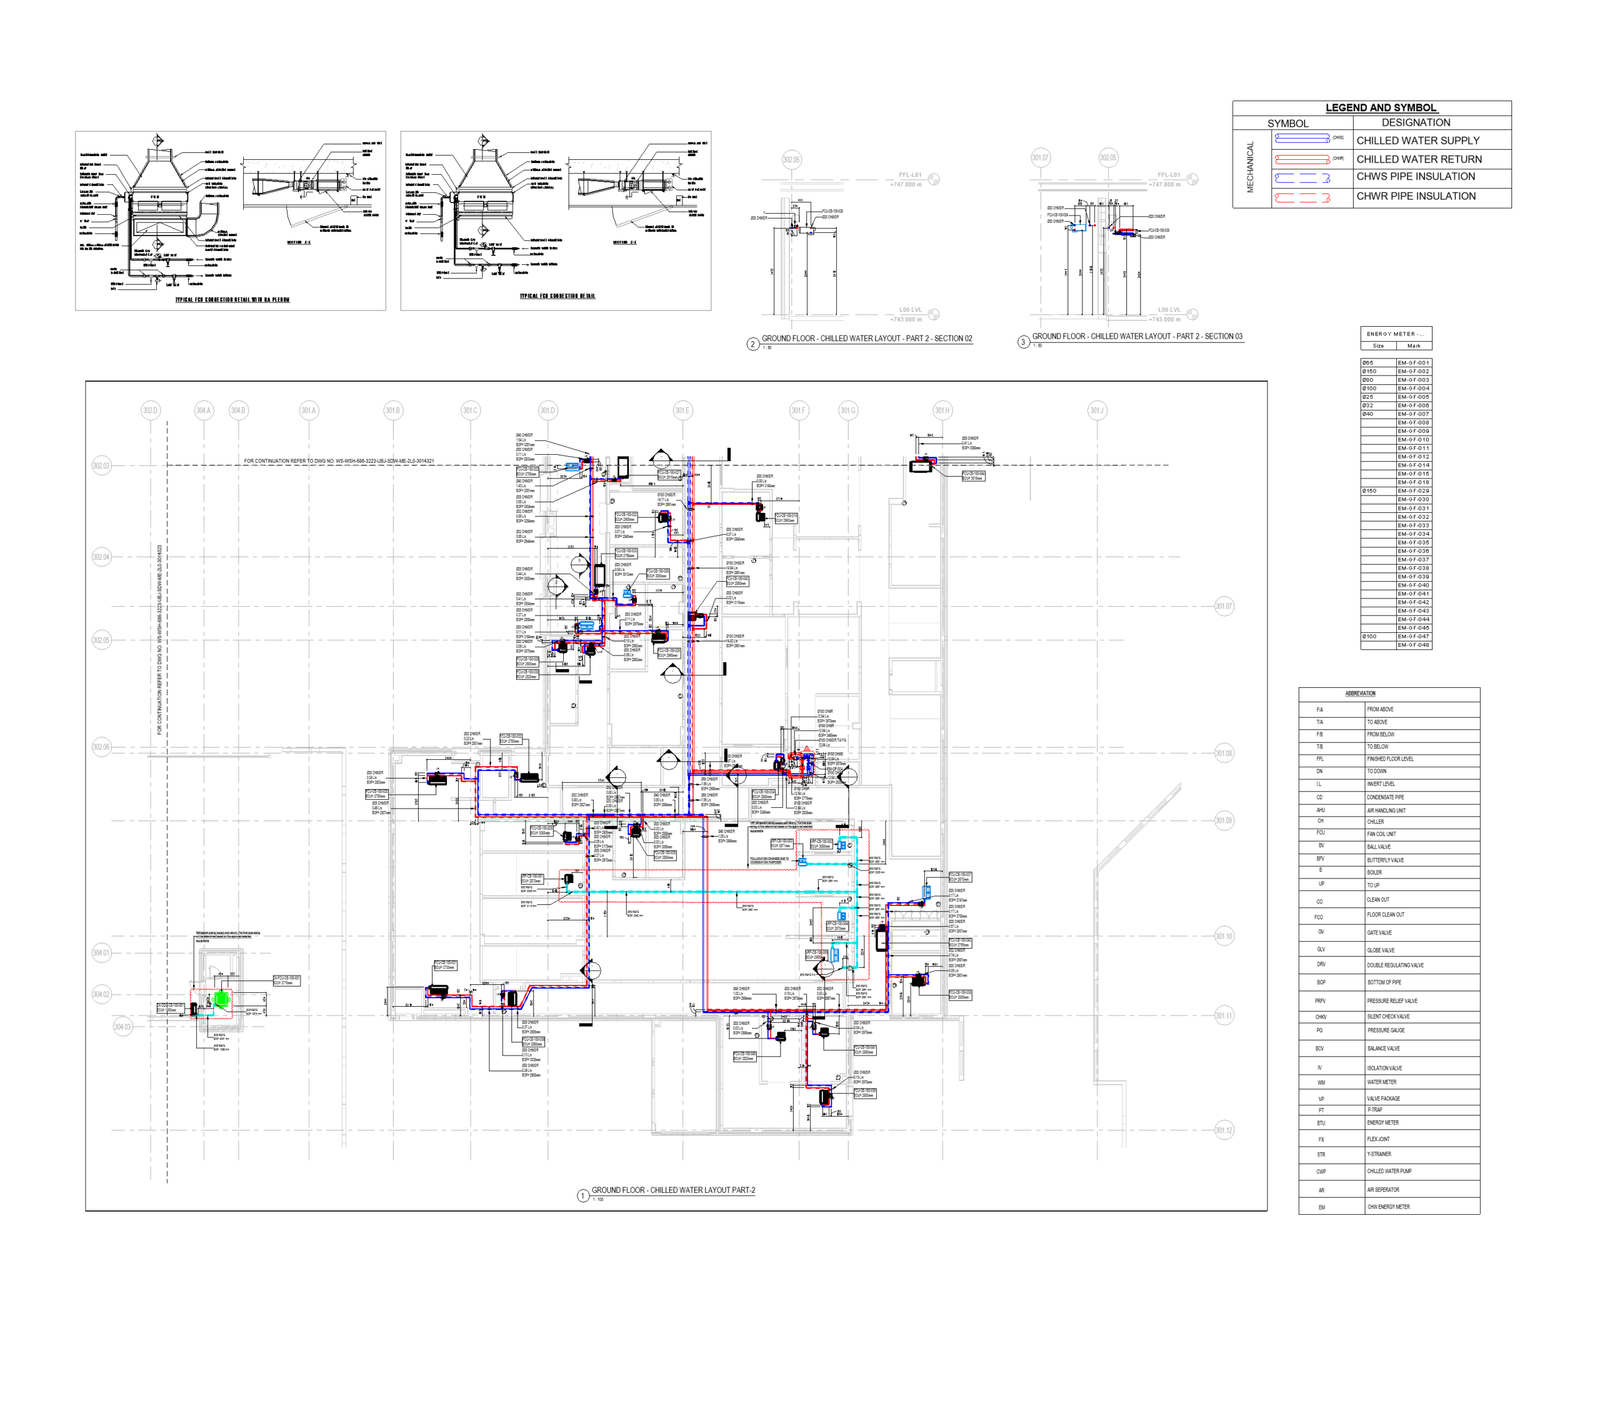Click the Abbreviation table heading
The image size is (1600, 1414).
point(1361,693)
